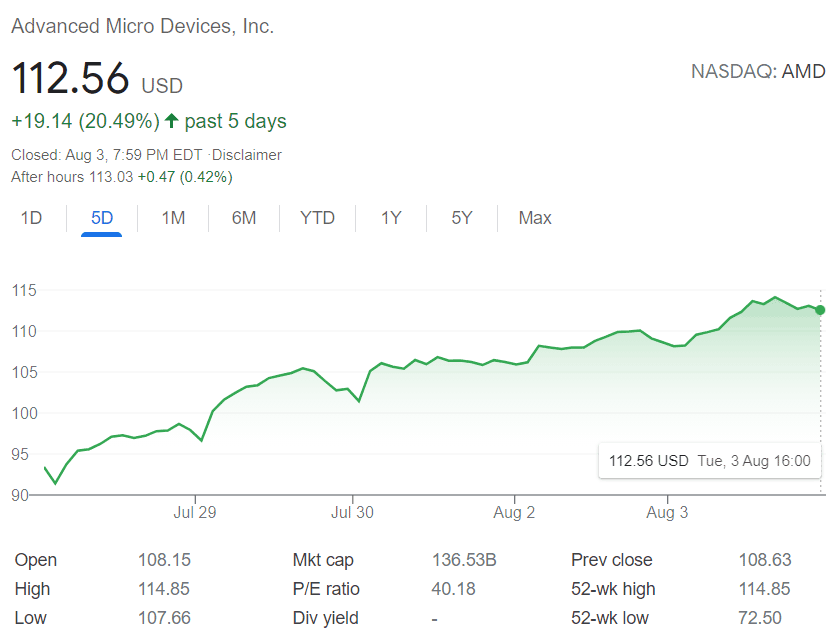Show the 6M chart range

coord(244,218)
